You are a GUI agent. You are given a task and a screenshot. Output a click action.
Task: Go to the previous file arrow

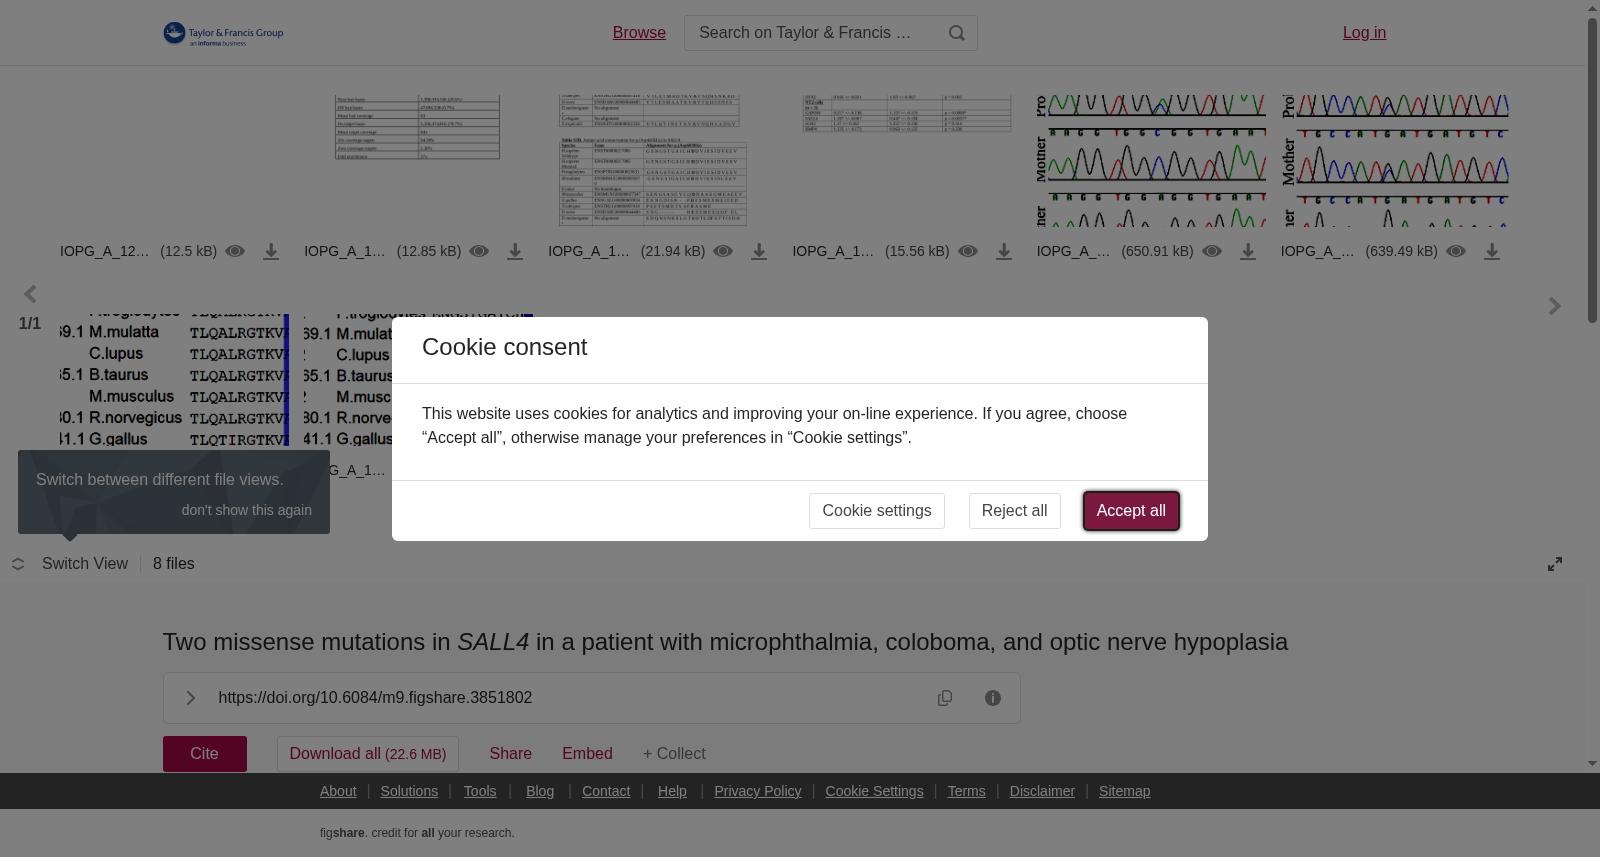pos(30,294)
